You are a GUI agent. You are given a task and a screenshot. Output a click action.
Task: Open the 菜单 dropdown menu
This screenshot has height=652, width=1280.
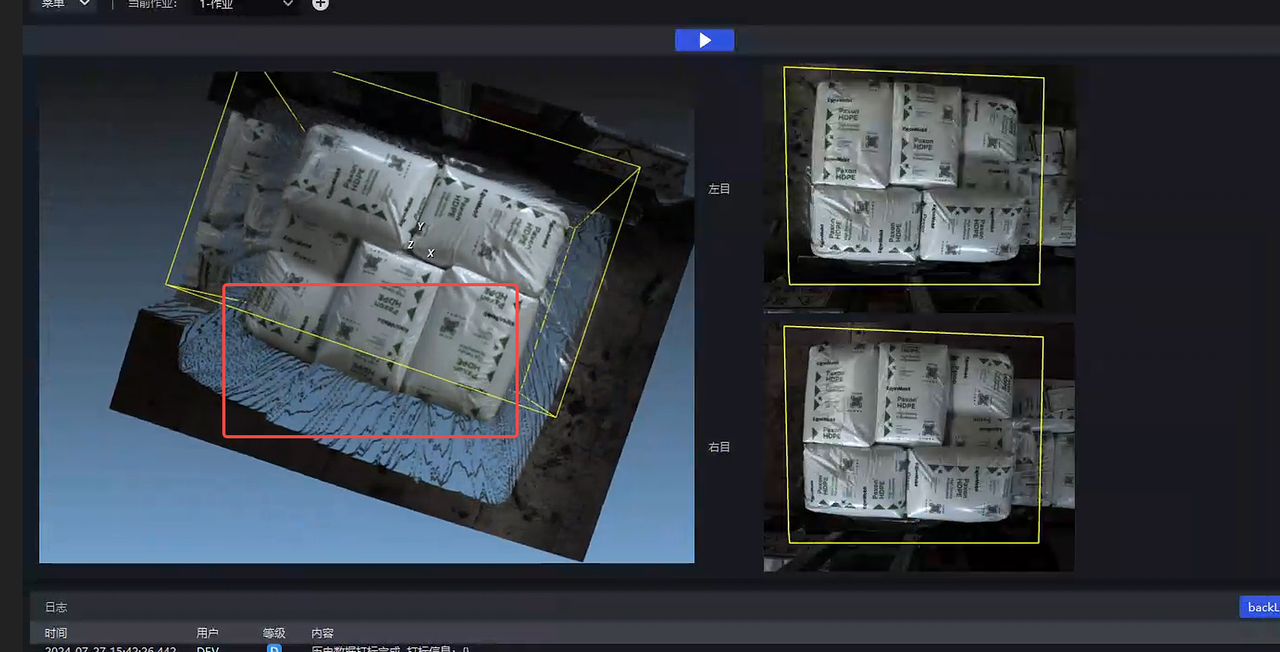coord(66,4)
